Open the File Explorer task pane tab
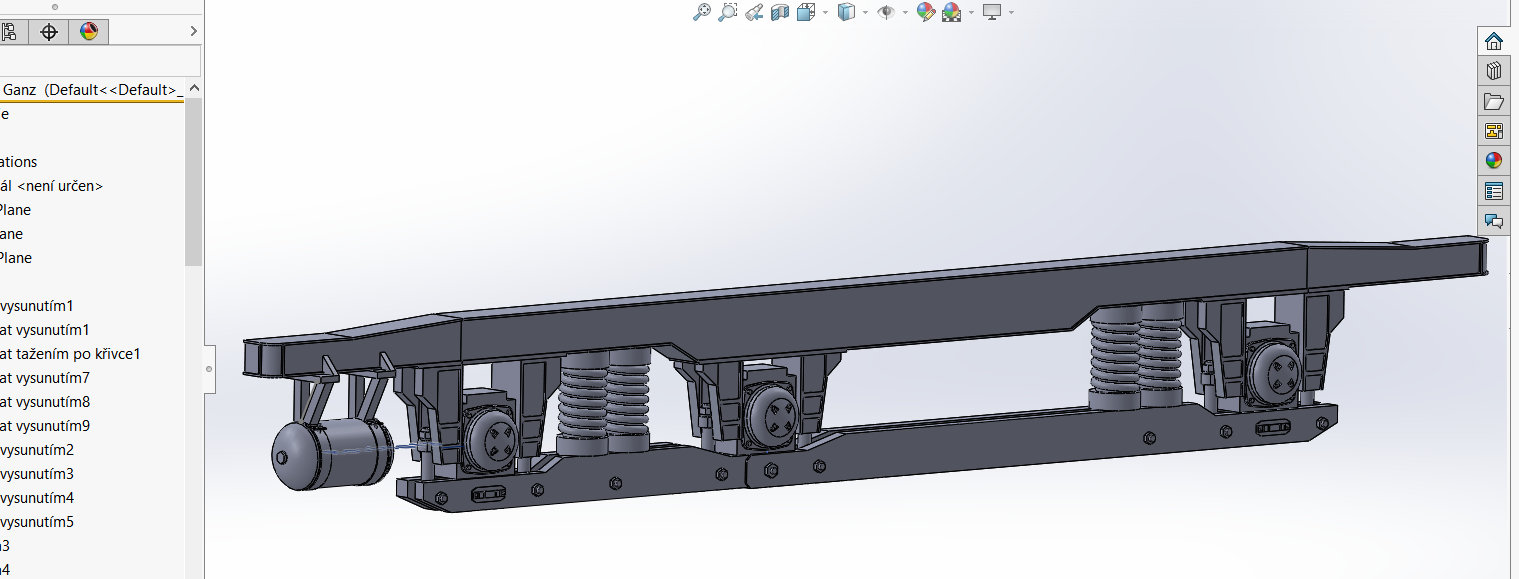 tap(1494, 101)
